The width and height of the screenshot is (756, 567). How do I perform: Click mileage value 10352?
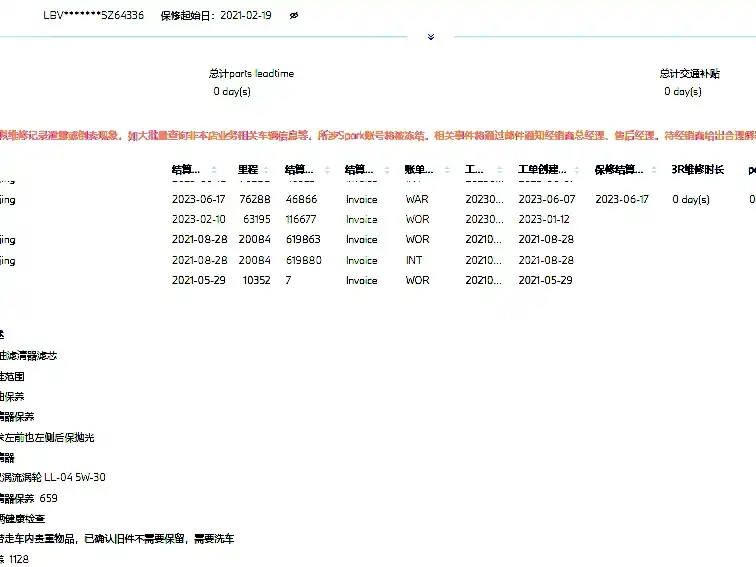256,280
